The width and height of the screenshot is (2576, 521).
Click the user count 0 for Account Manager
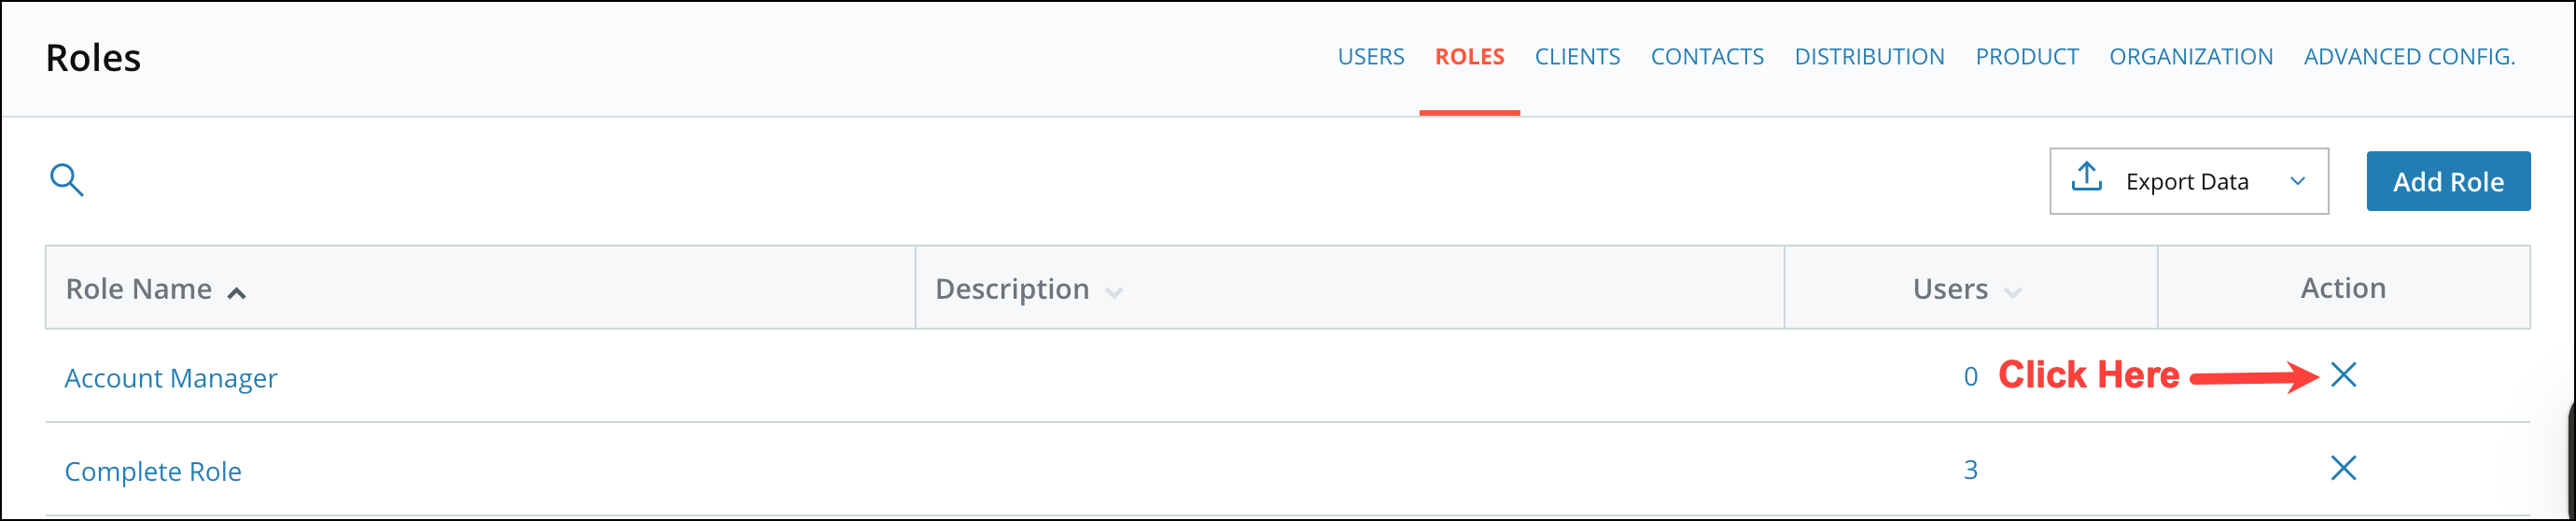pyautogui.click(x=1970, y=377)
